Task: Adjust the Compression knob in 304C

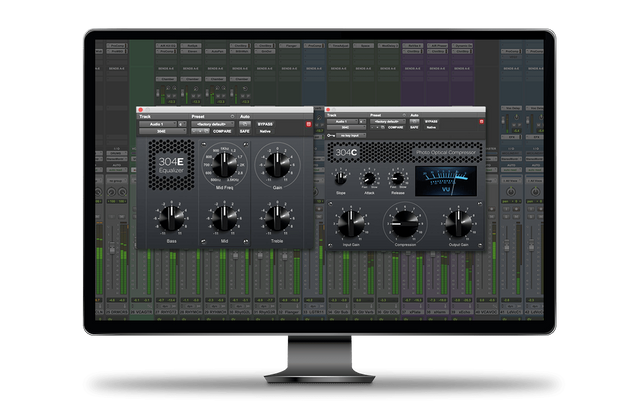Action: (405, 224)
